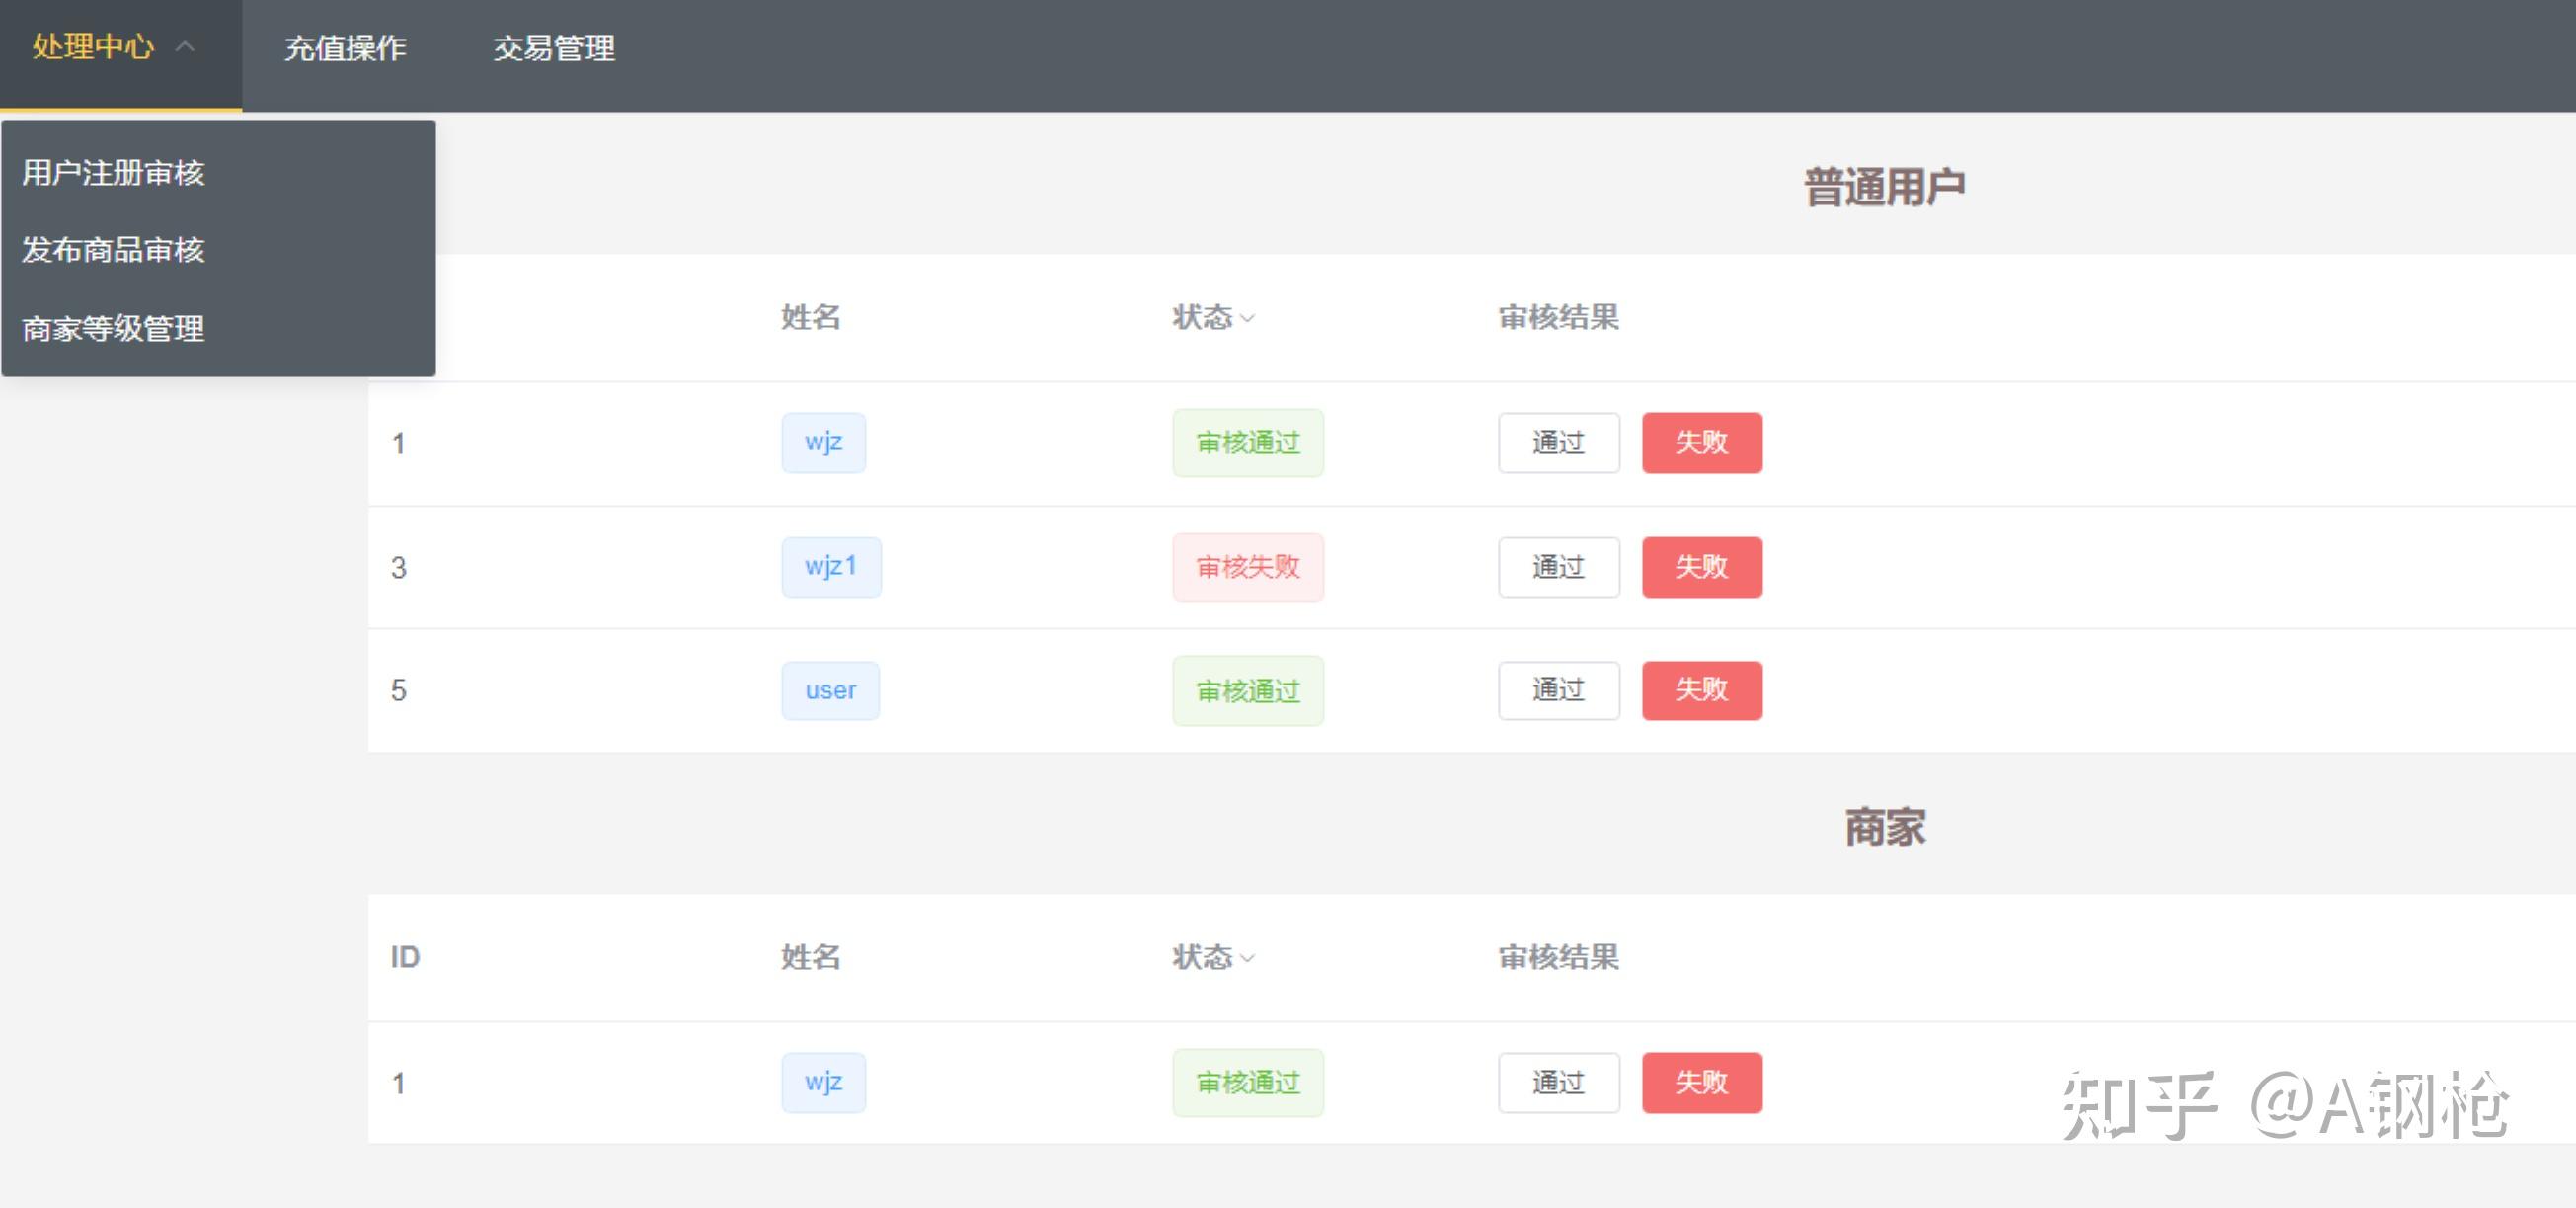Screen dimensions: 2576x1208
Task: Click 审核通过 tag in 商家 table
Action: [1248, 1082]
